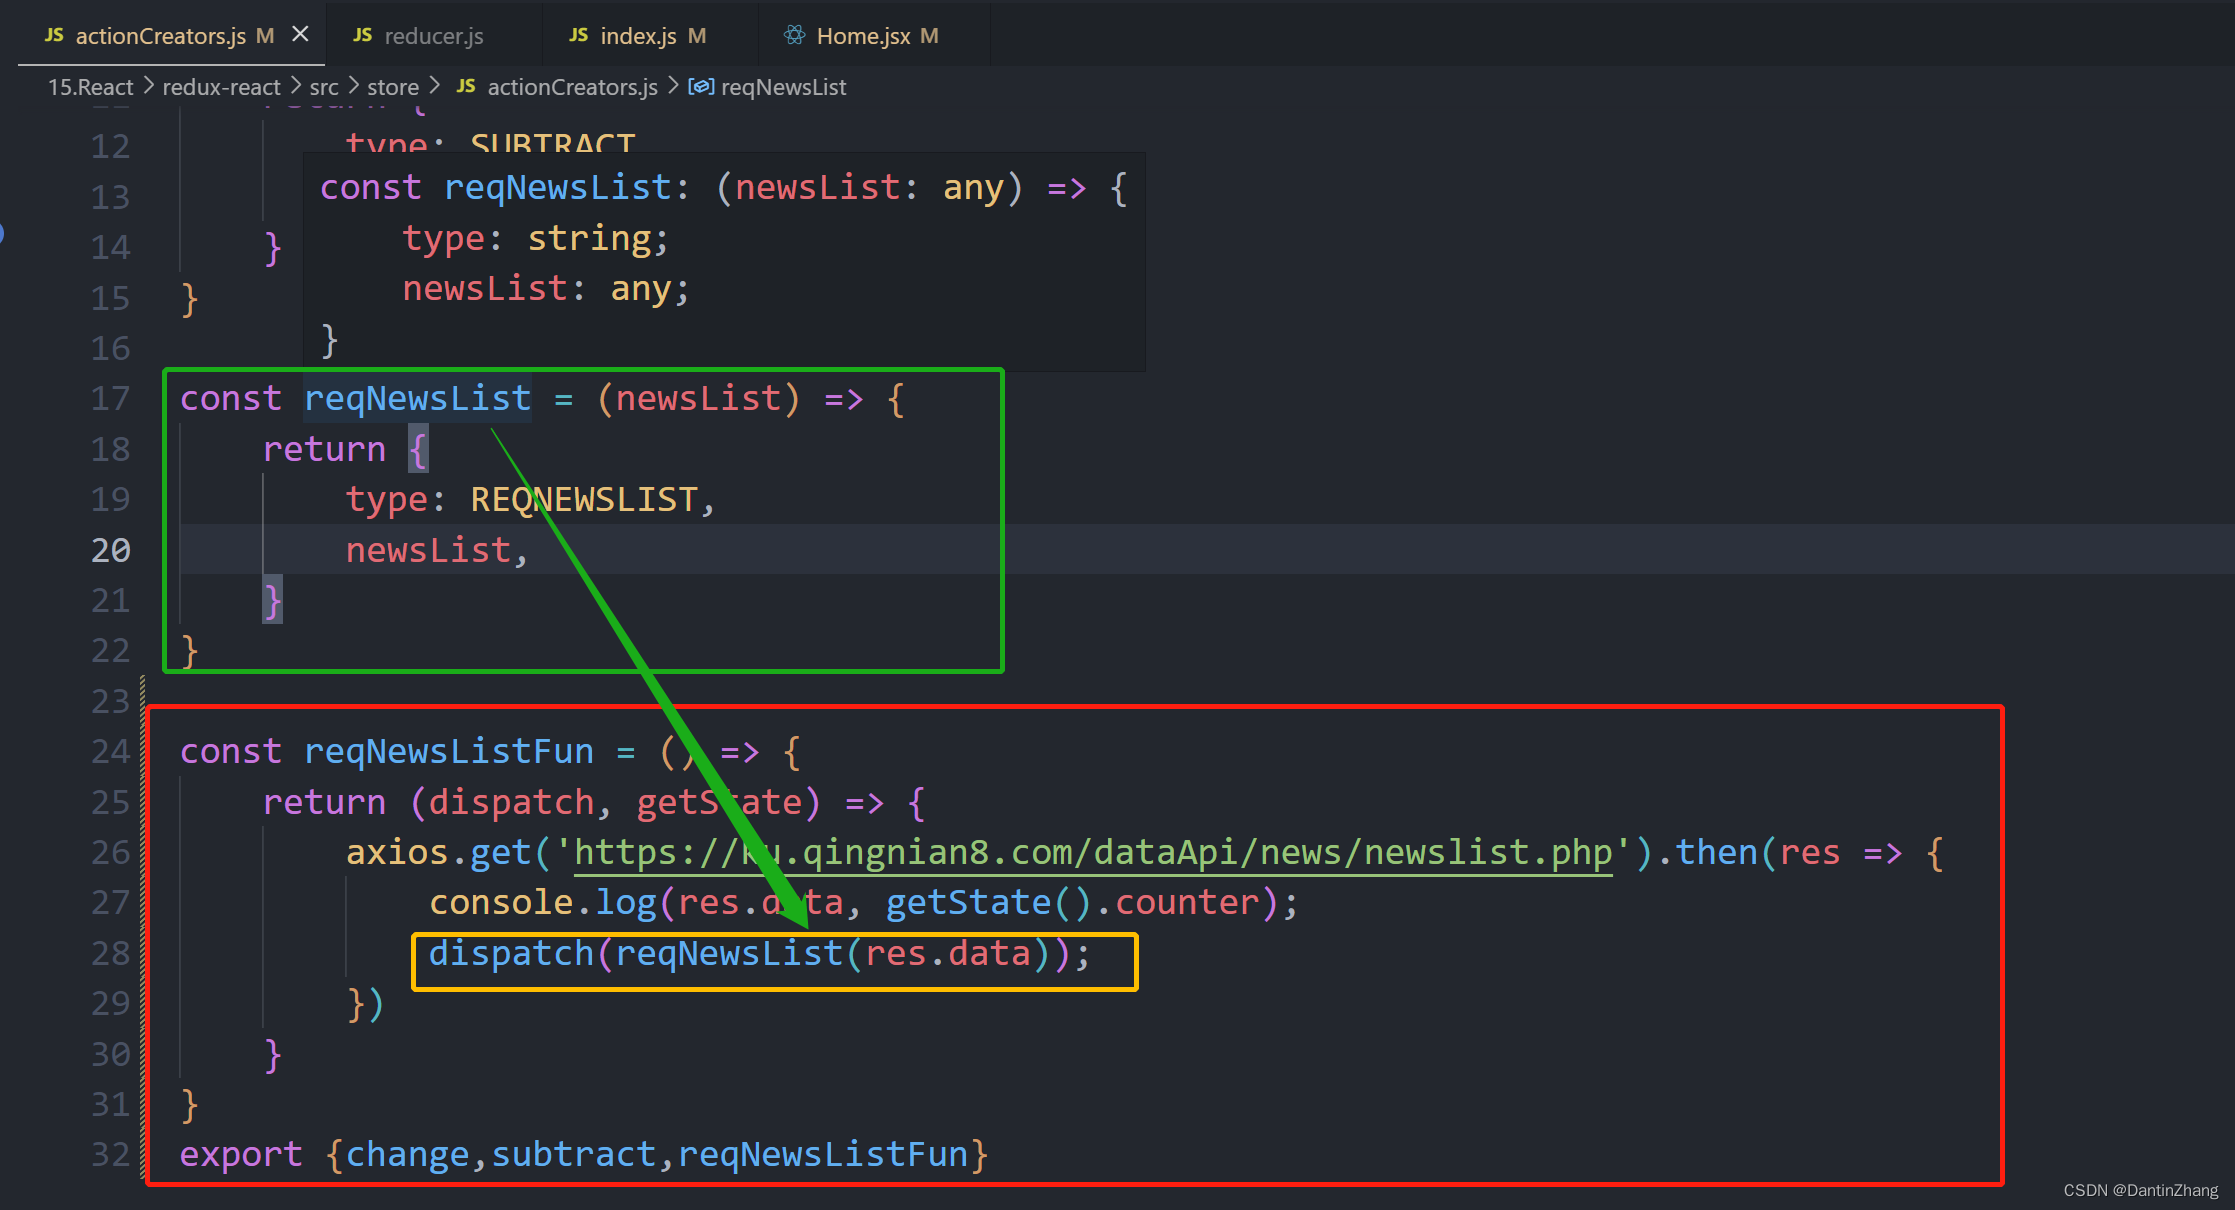The image size is (2235, 1210).
Task: Switch to the reducer.js tab
Action: pyautogui.click(x=433, y=36)
